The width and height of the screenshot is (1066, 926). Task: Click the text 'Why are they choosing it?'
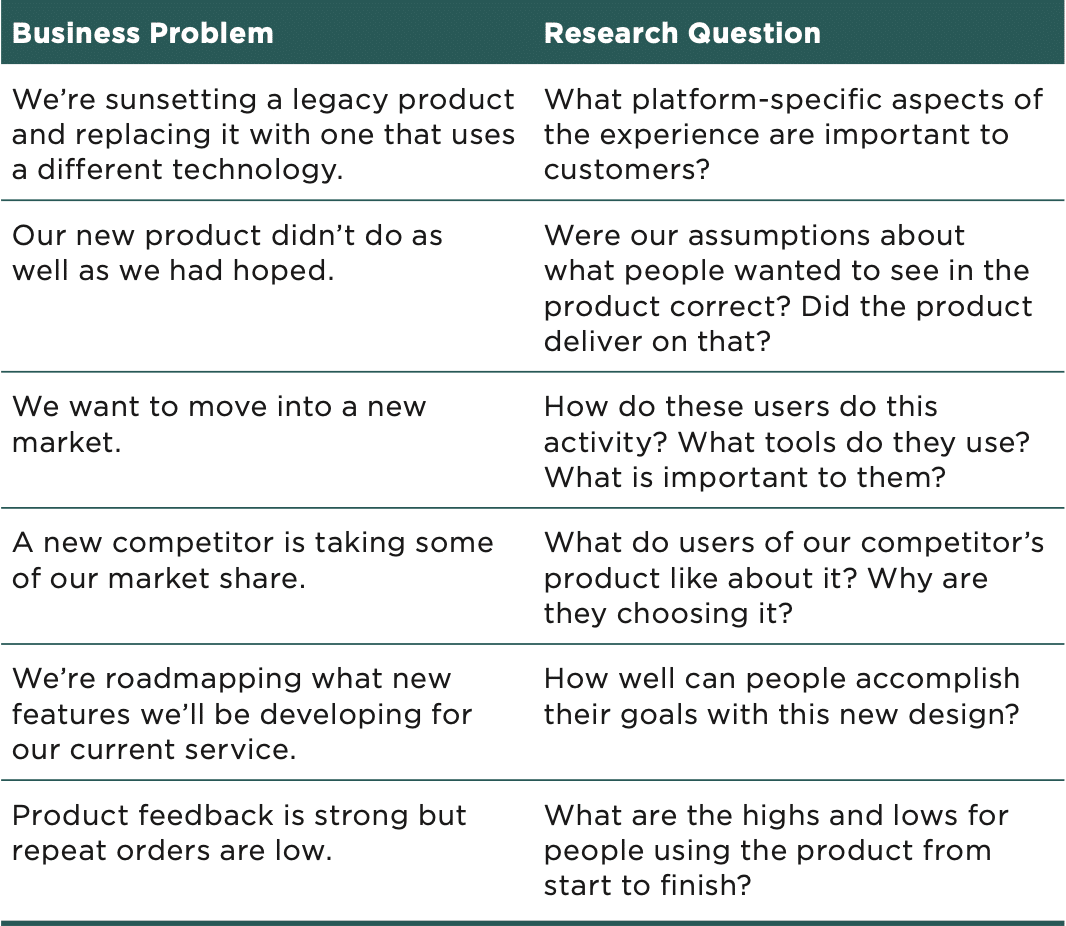766,596
